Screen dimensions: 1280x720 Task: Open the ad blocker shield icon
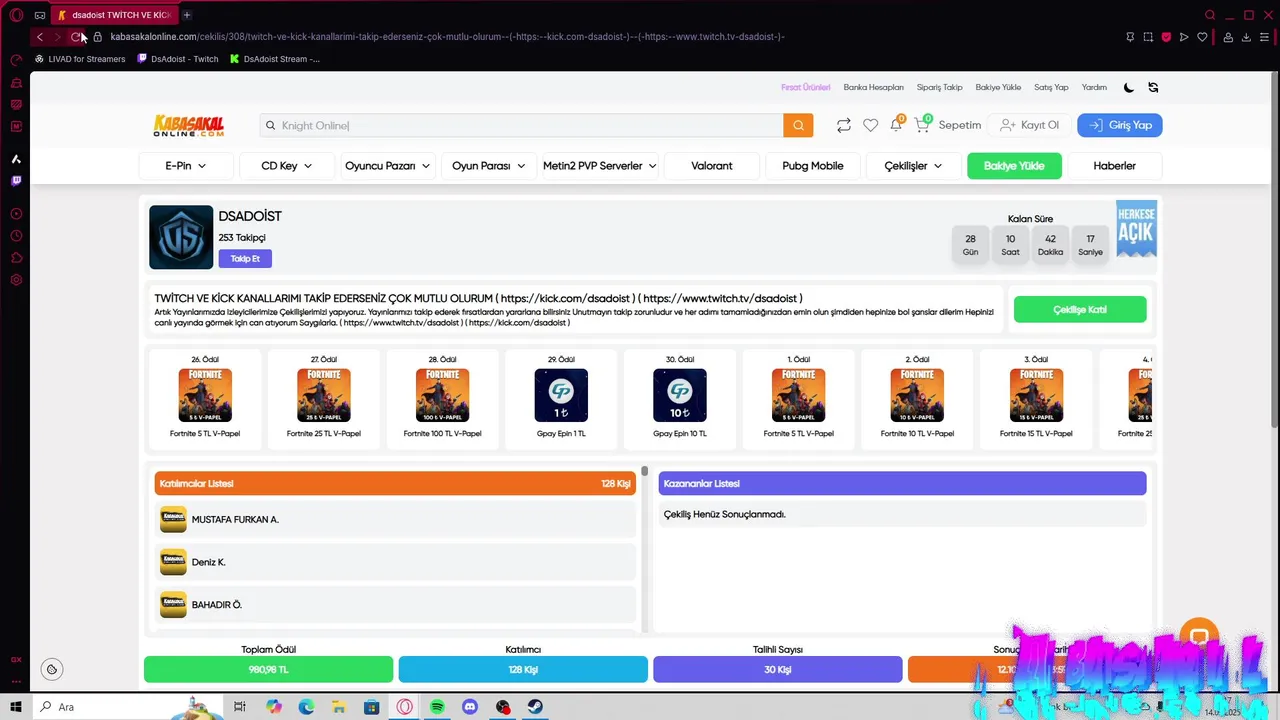click(1166, 37)
